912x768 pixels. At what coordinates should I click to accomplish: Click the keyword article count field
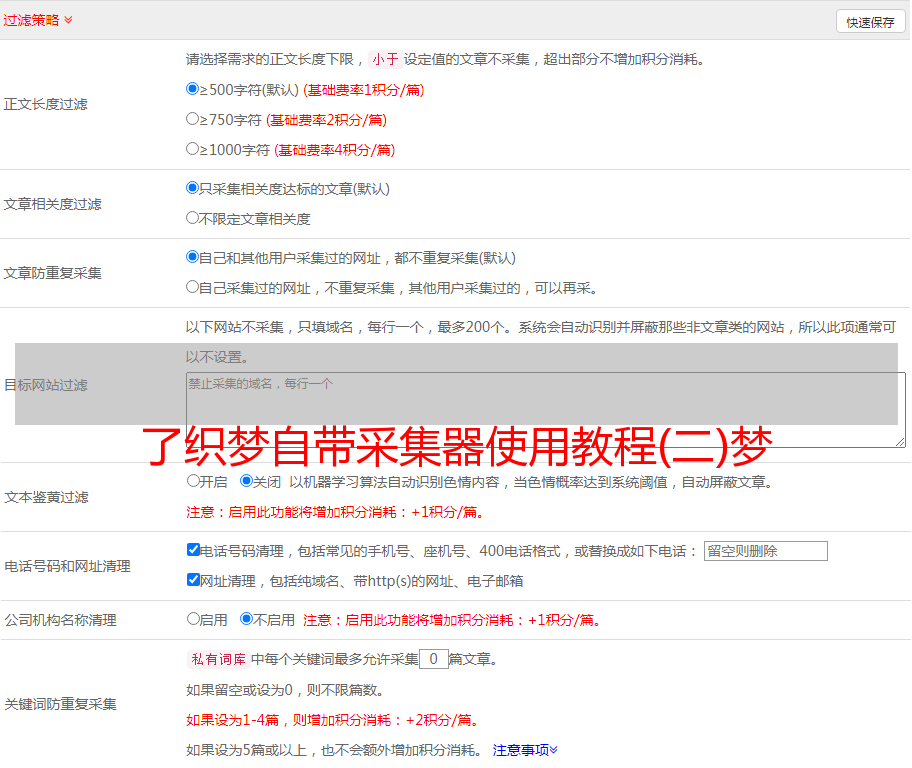click(x=433, y=659)
